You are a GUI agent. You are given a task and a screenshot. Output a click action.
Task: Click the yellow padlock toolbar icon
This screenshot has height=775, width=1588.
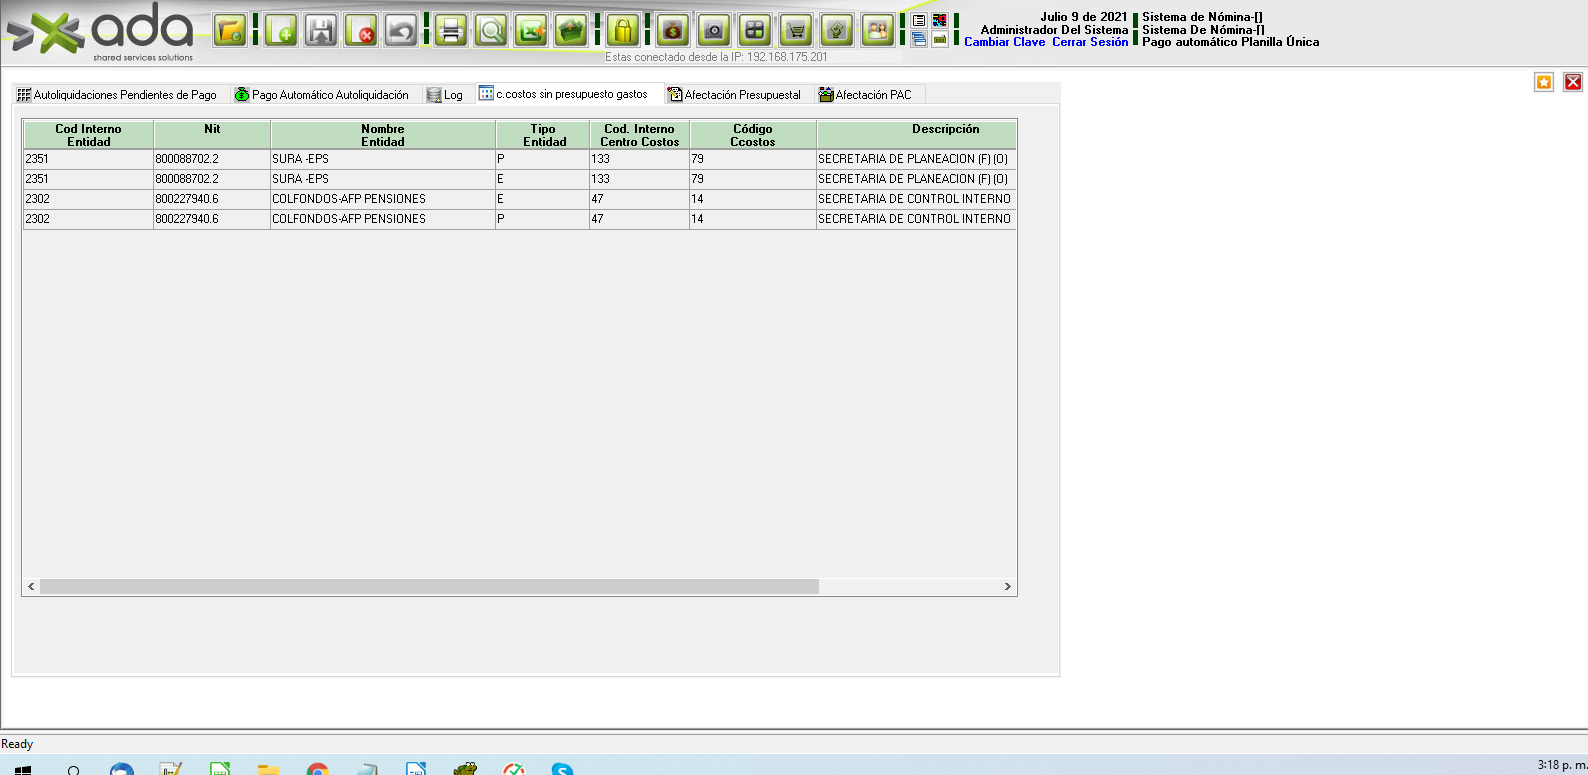pos(623,31)
